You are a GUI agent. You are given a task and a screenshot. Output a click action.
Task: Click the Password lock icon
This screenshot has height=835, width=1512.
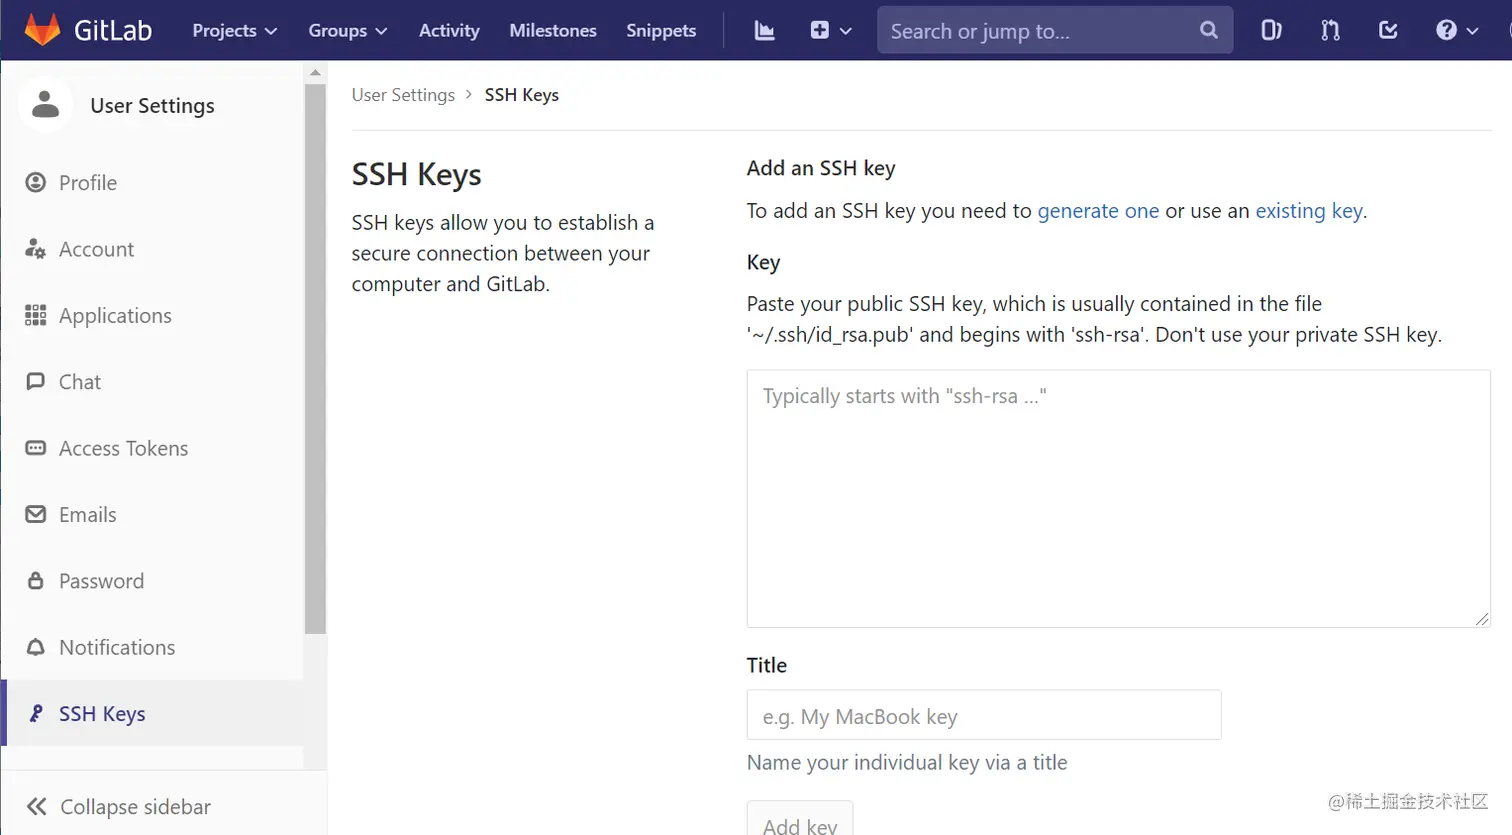tap(36, 580)
